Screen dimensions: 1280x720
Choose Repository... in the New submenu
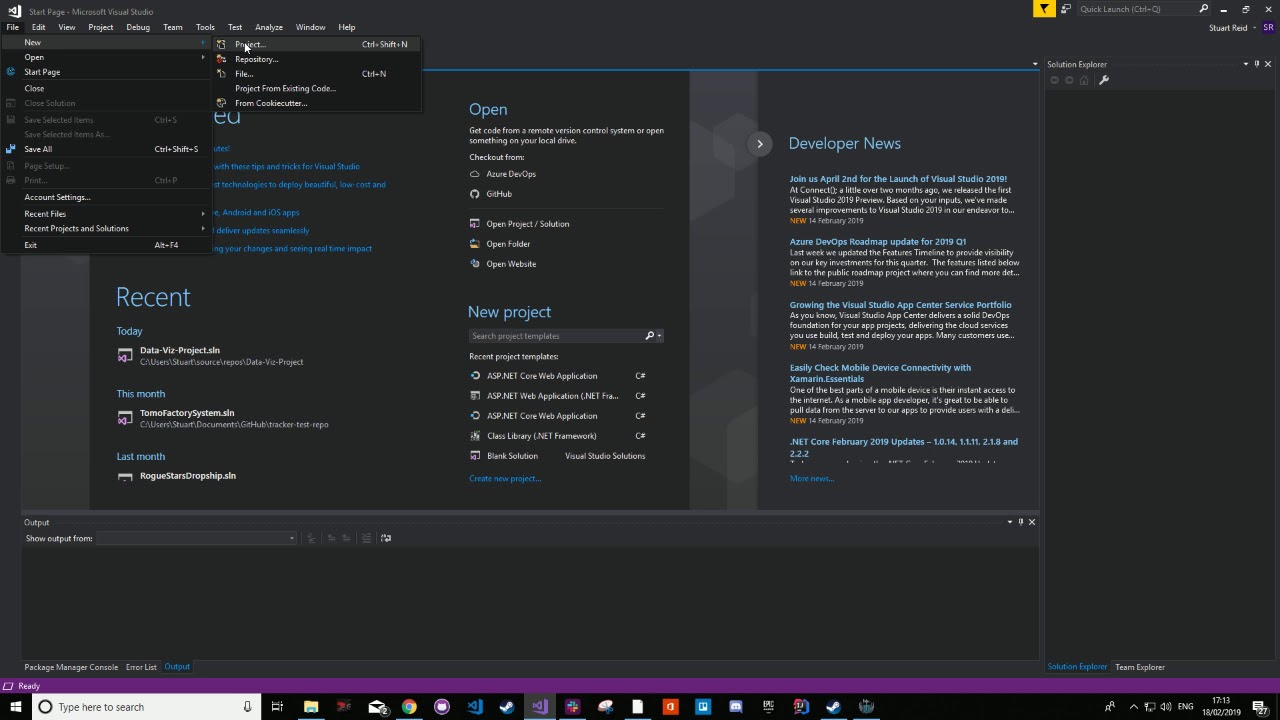coord(316,59)
